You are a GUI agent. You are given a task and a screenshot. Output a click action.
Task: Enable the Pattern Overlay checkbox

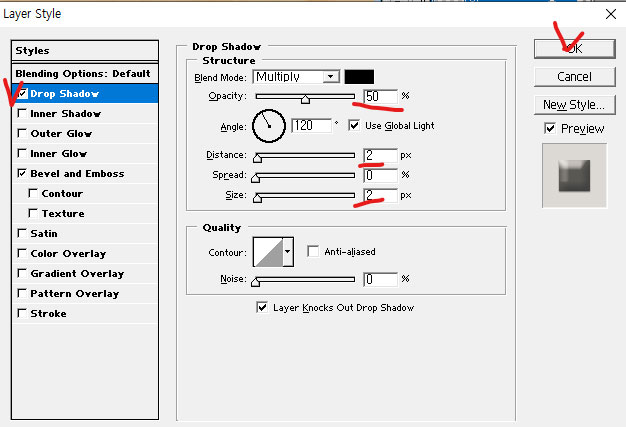click(x=22, y=293)
